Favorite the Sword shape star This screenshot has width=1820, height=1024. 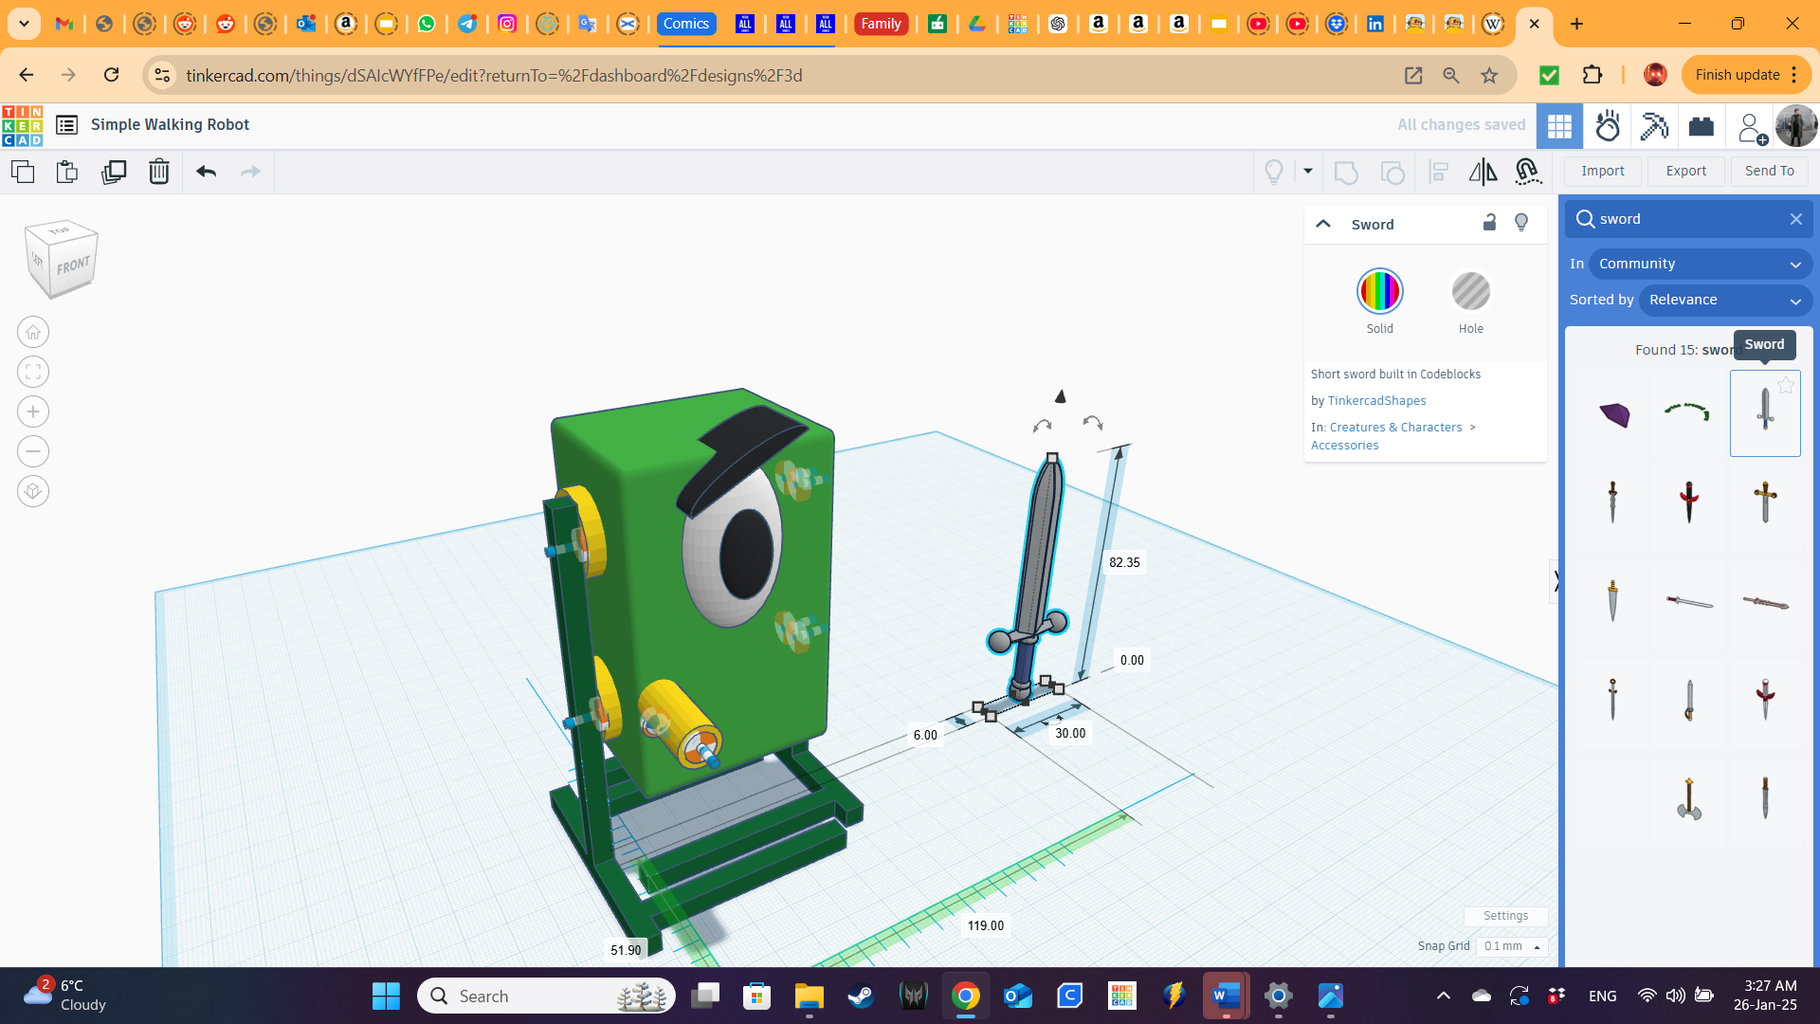(x=1785, y=385)
